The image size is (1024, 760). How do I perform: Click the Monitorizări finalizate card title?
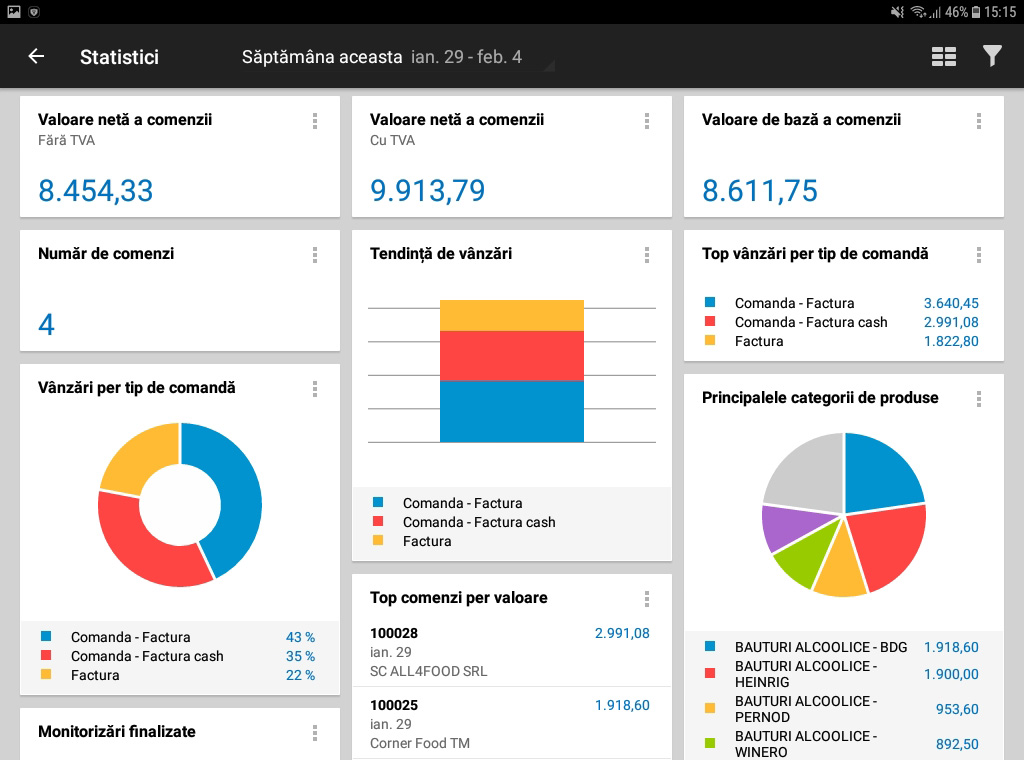coord(117,731)
